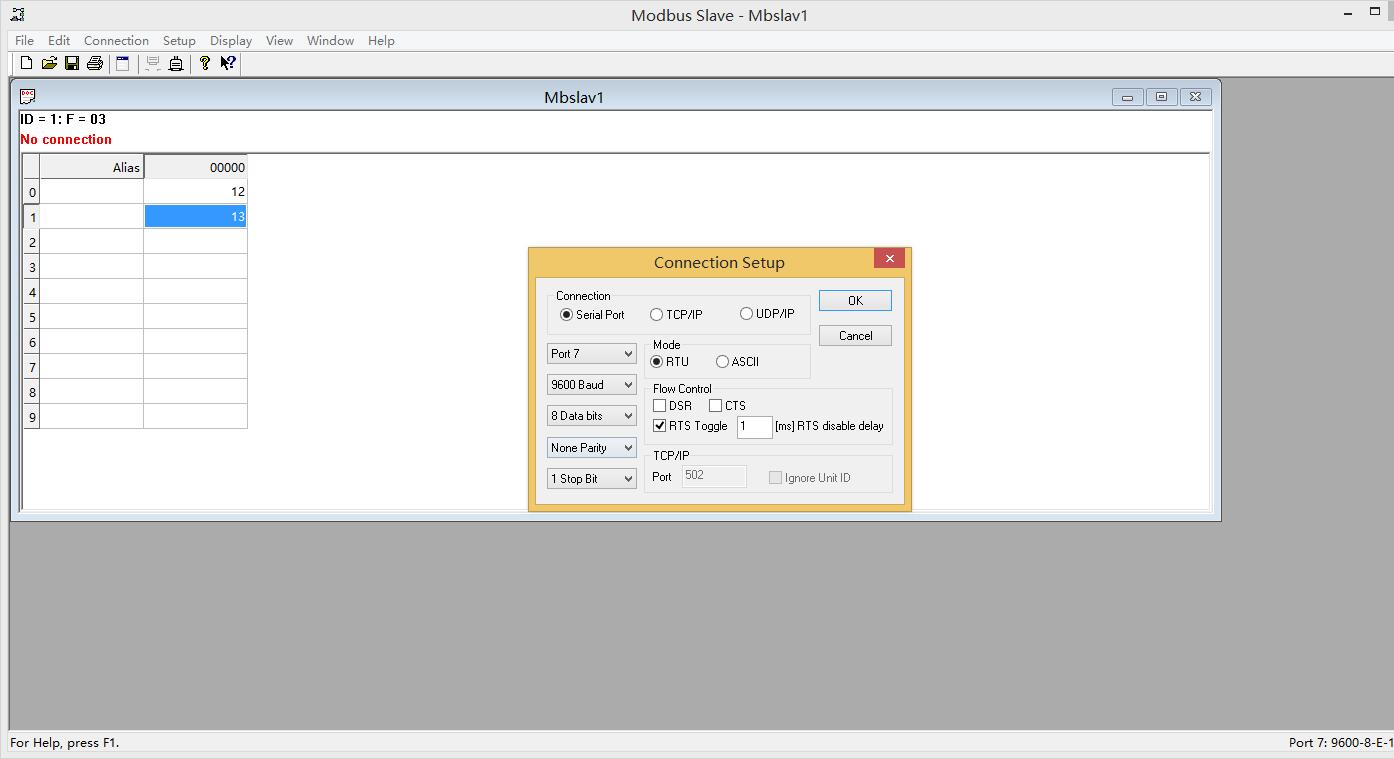Open the 9600 Baud dropdown
Image resolution: width=1394 pixels, height=759 pixels.
tap(592, 385)
